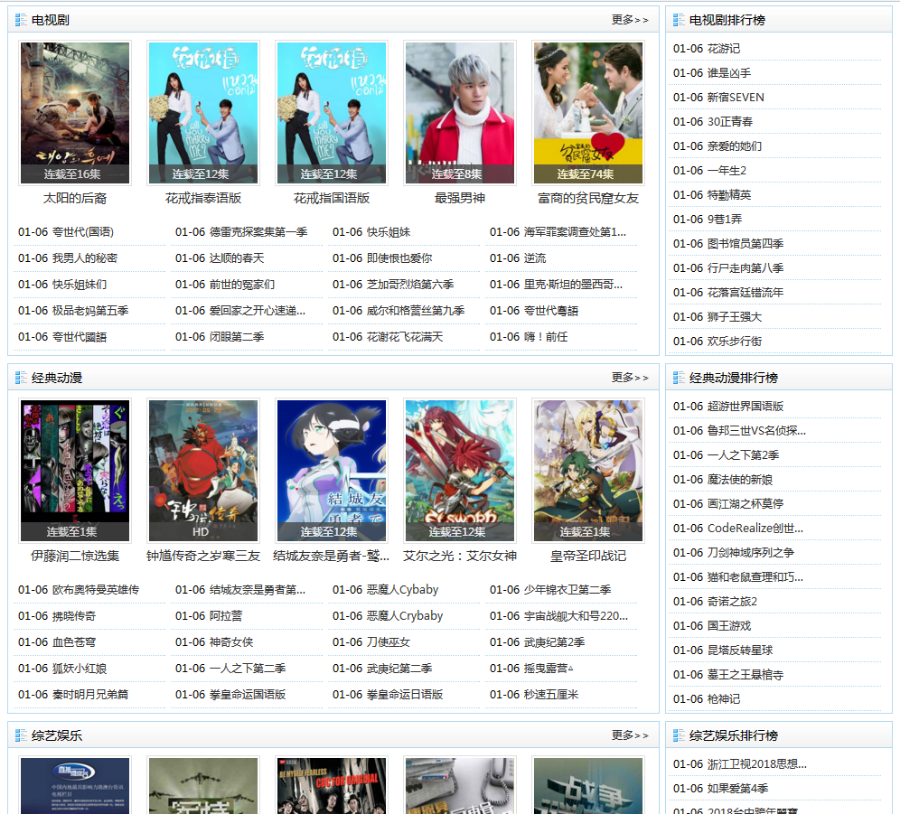The image size is (900, 814).
Task: Open the 秒速5厘米 anime link
Action: tap(550, 694)
